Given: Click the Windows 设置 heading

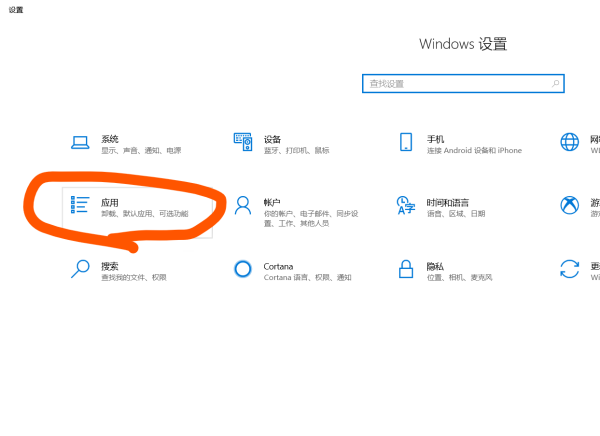Looking at the screenshot, I should (x=463, y=44).
